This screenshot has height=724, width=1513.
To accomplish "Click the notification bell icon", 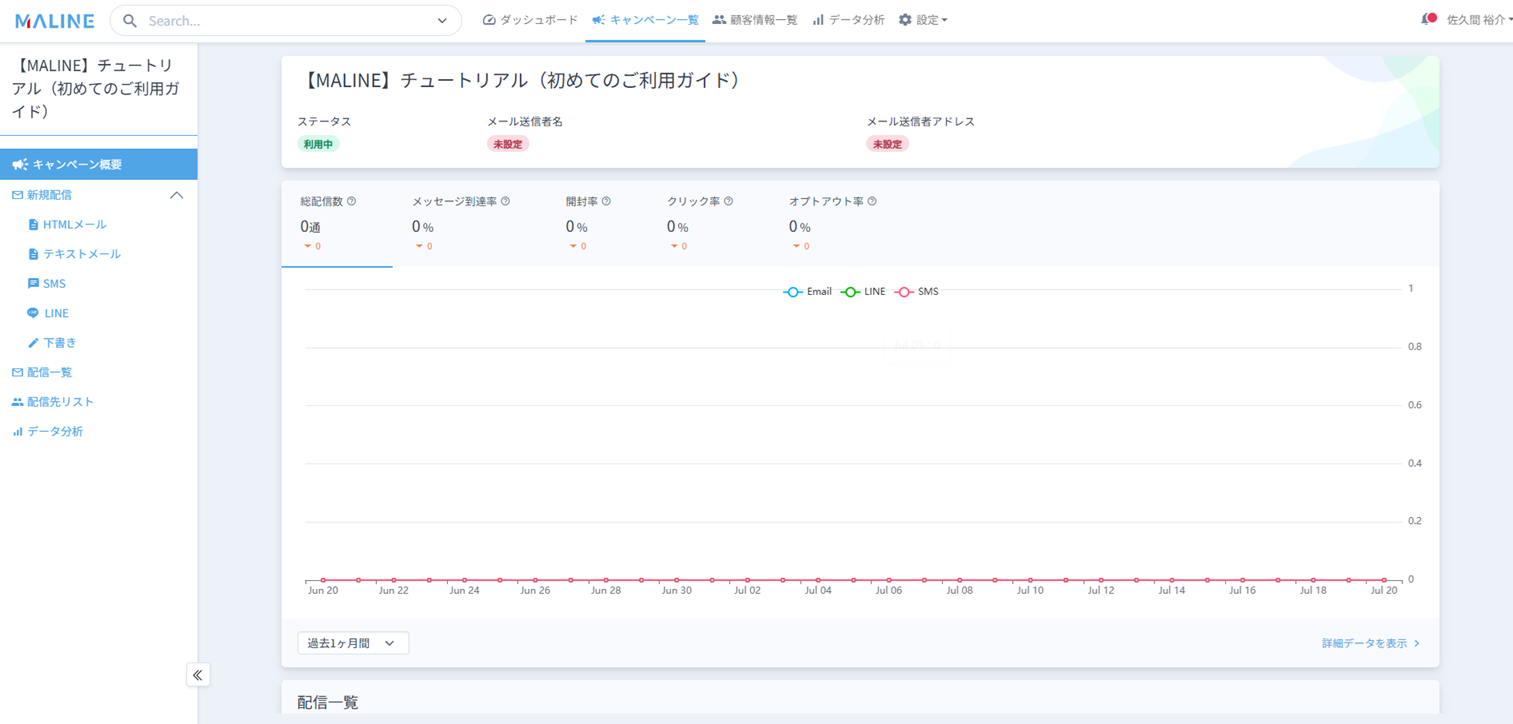I will (1428, 19).
